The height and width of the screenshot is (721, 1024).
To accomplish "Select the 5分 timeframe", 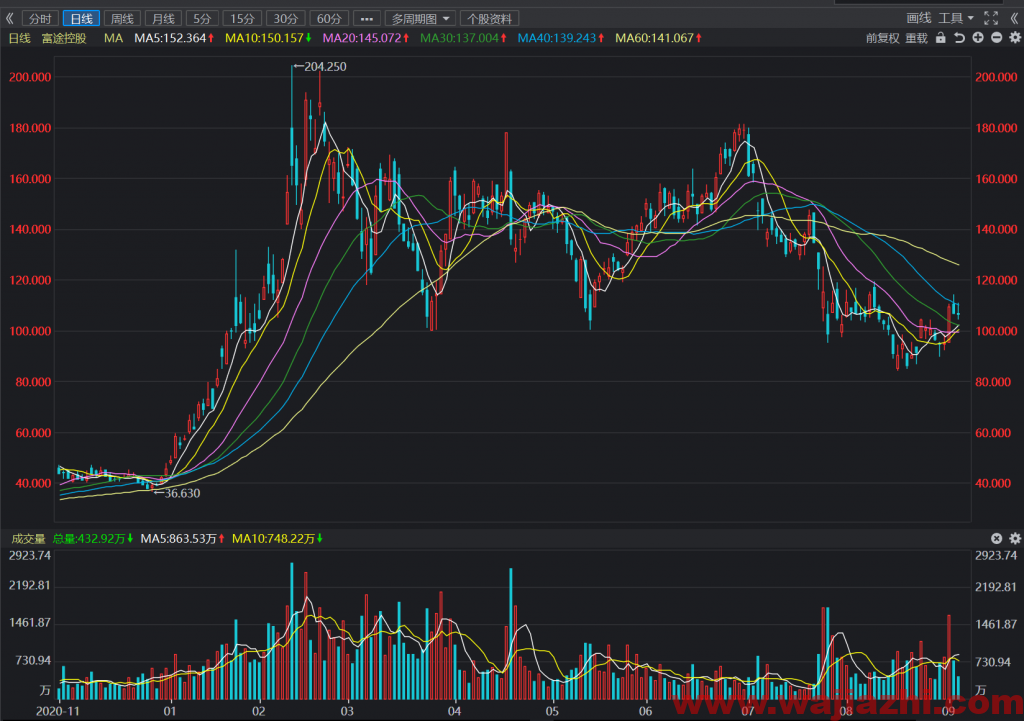I will pos(202,18).
